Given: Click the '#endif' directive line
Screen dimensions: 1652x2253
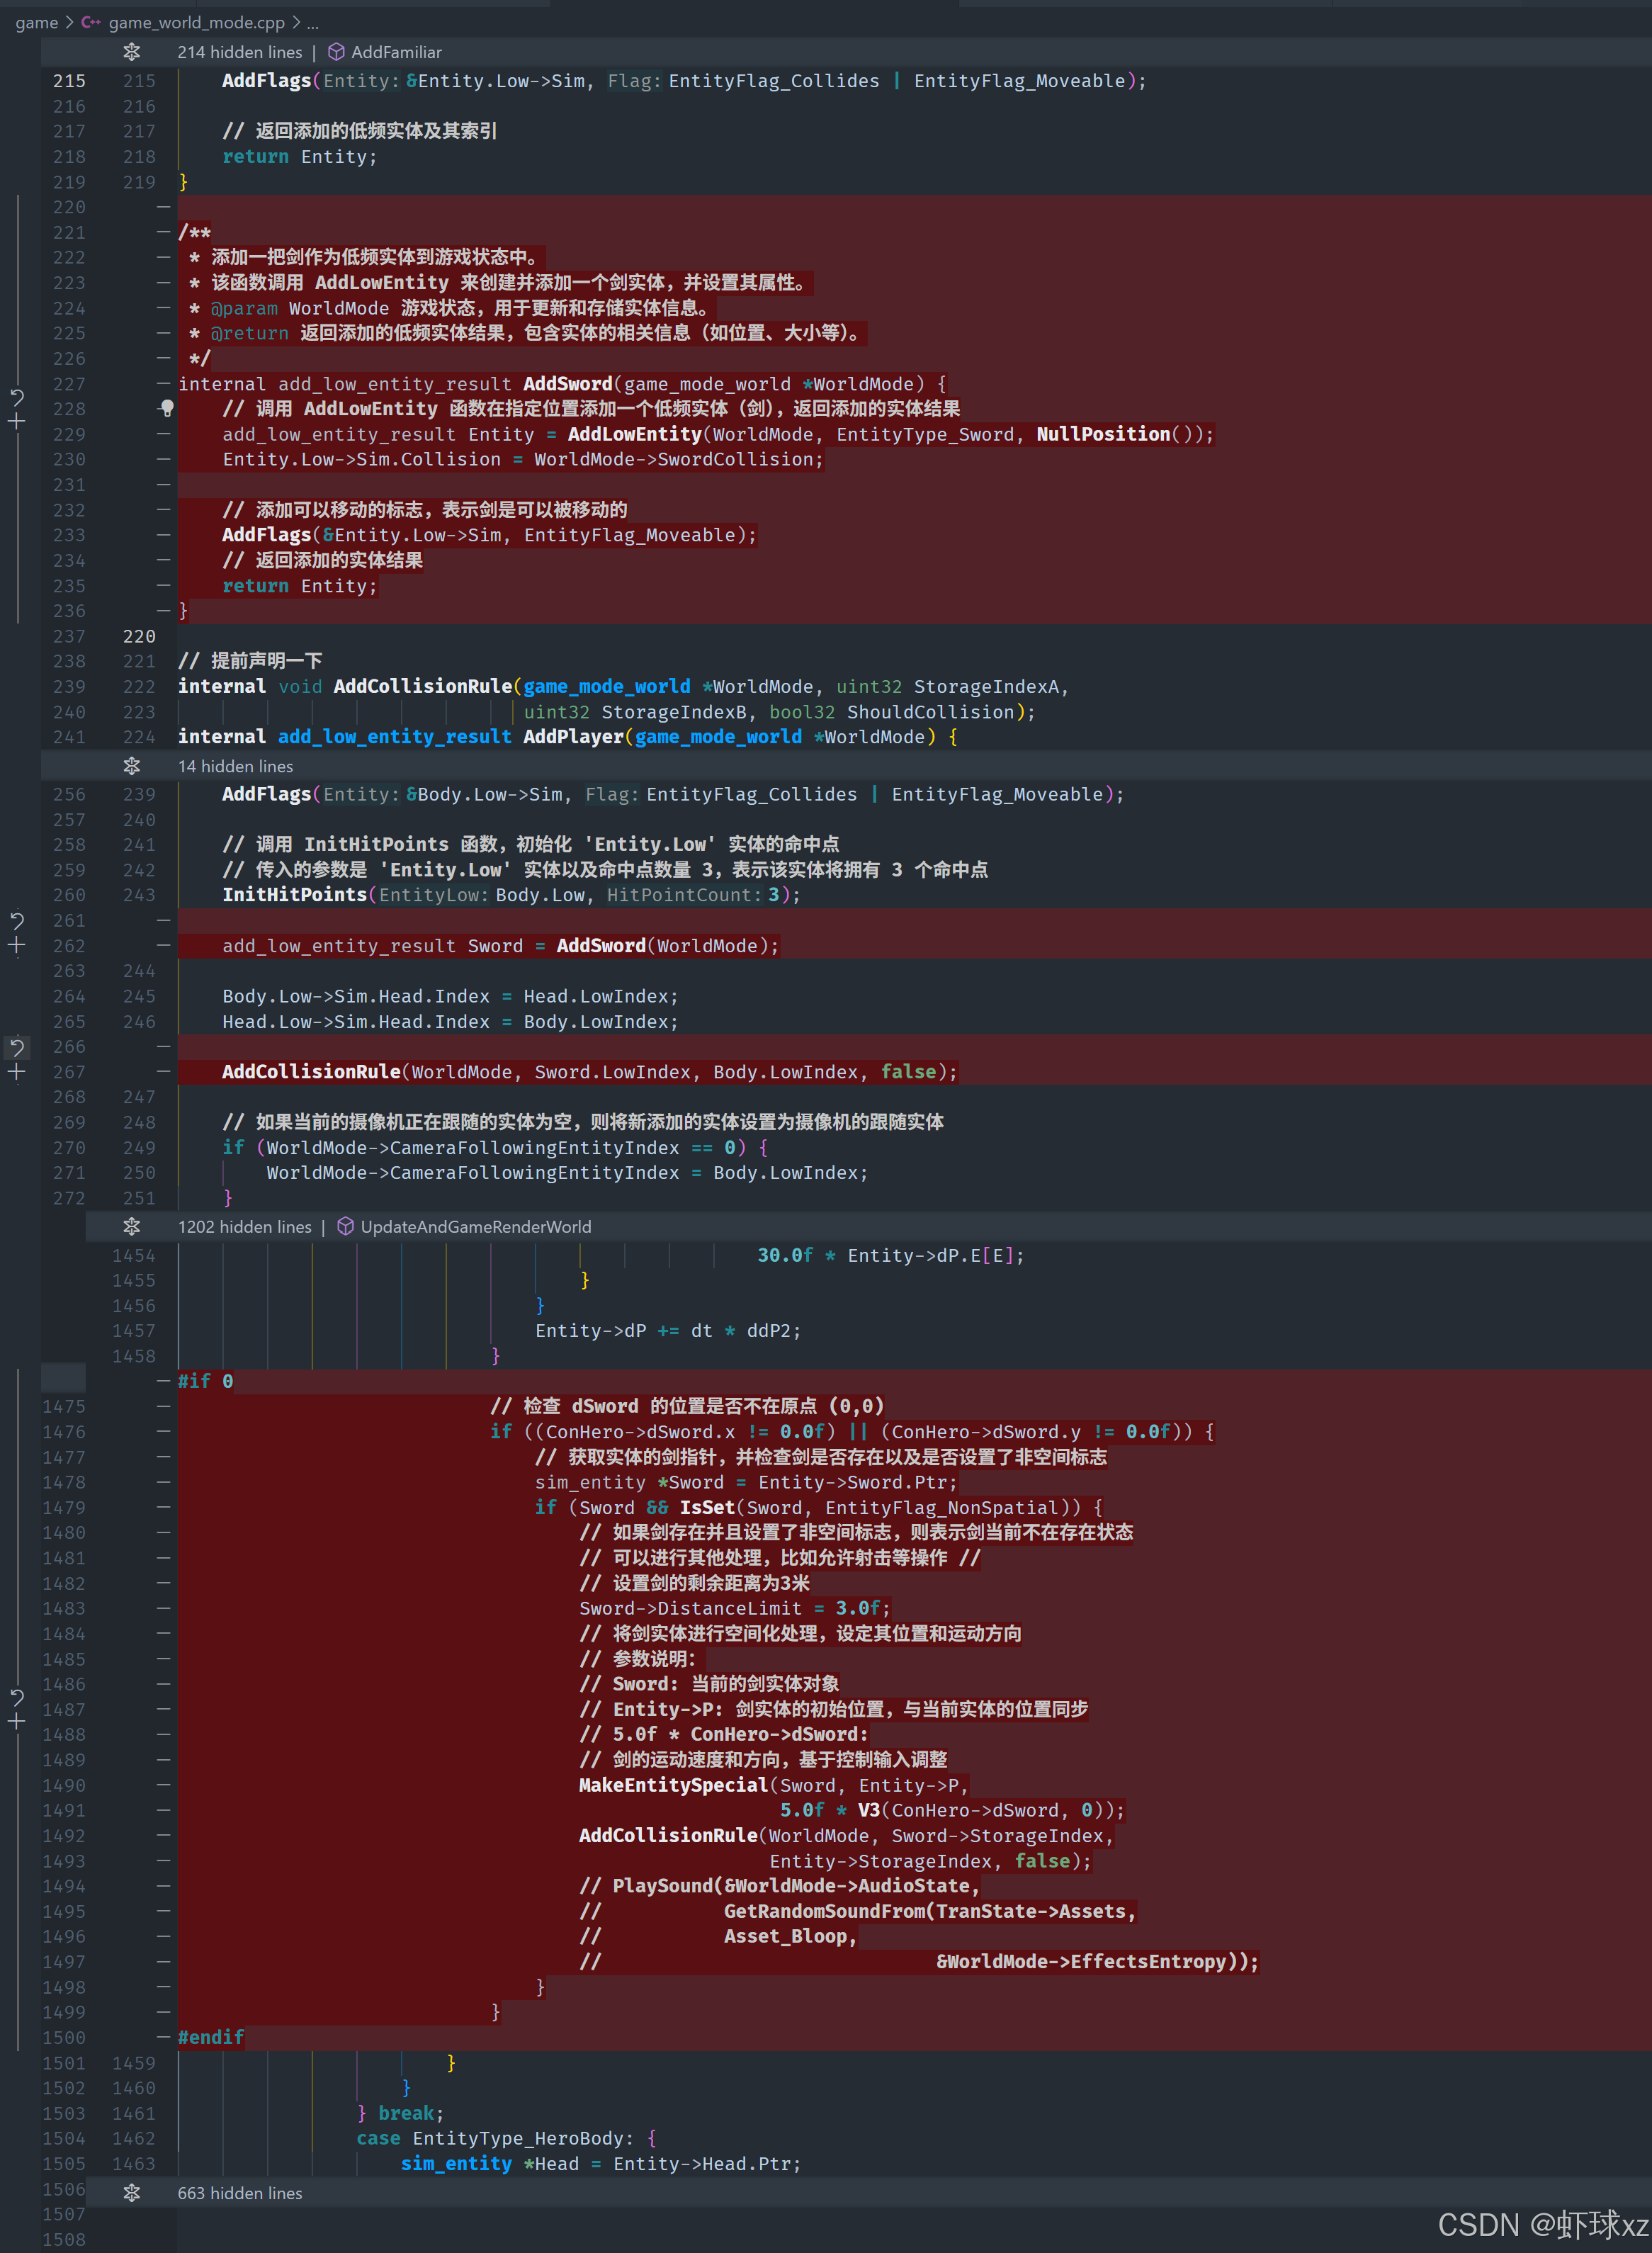Looking at the screenshot, I should coord(211,2037).
